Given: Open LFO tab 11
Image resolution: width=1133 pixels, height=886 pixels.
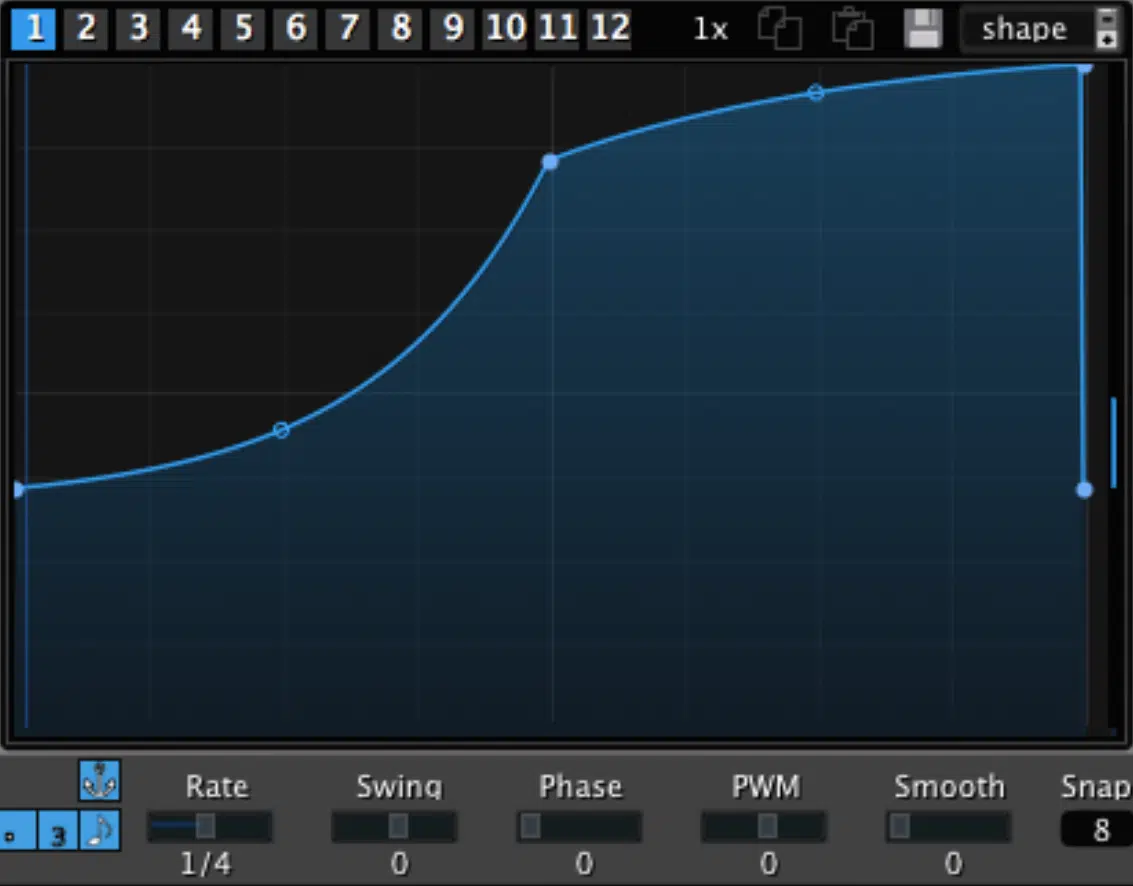Looking at the screenshot, I should pos(557,29).
